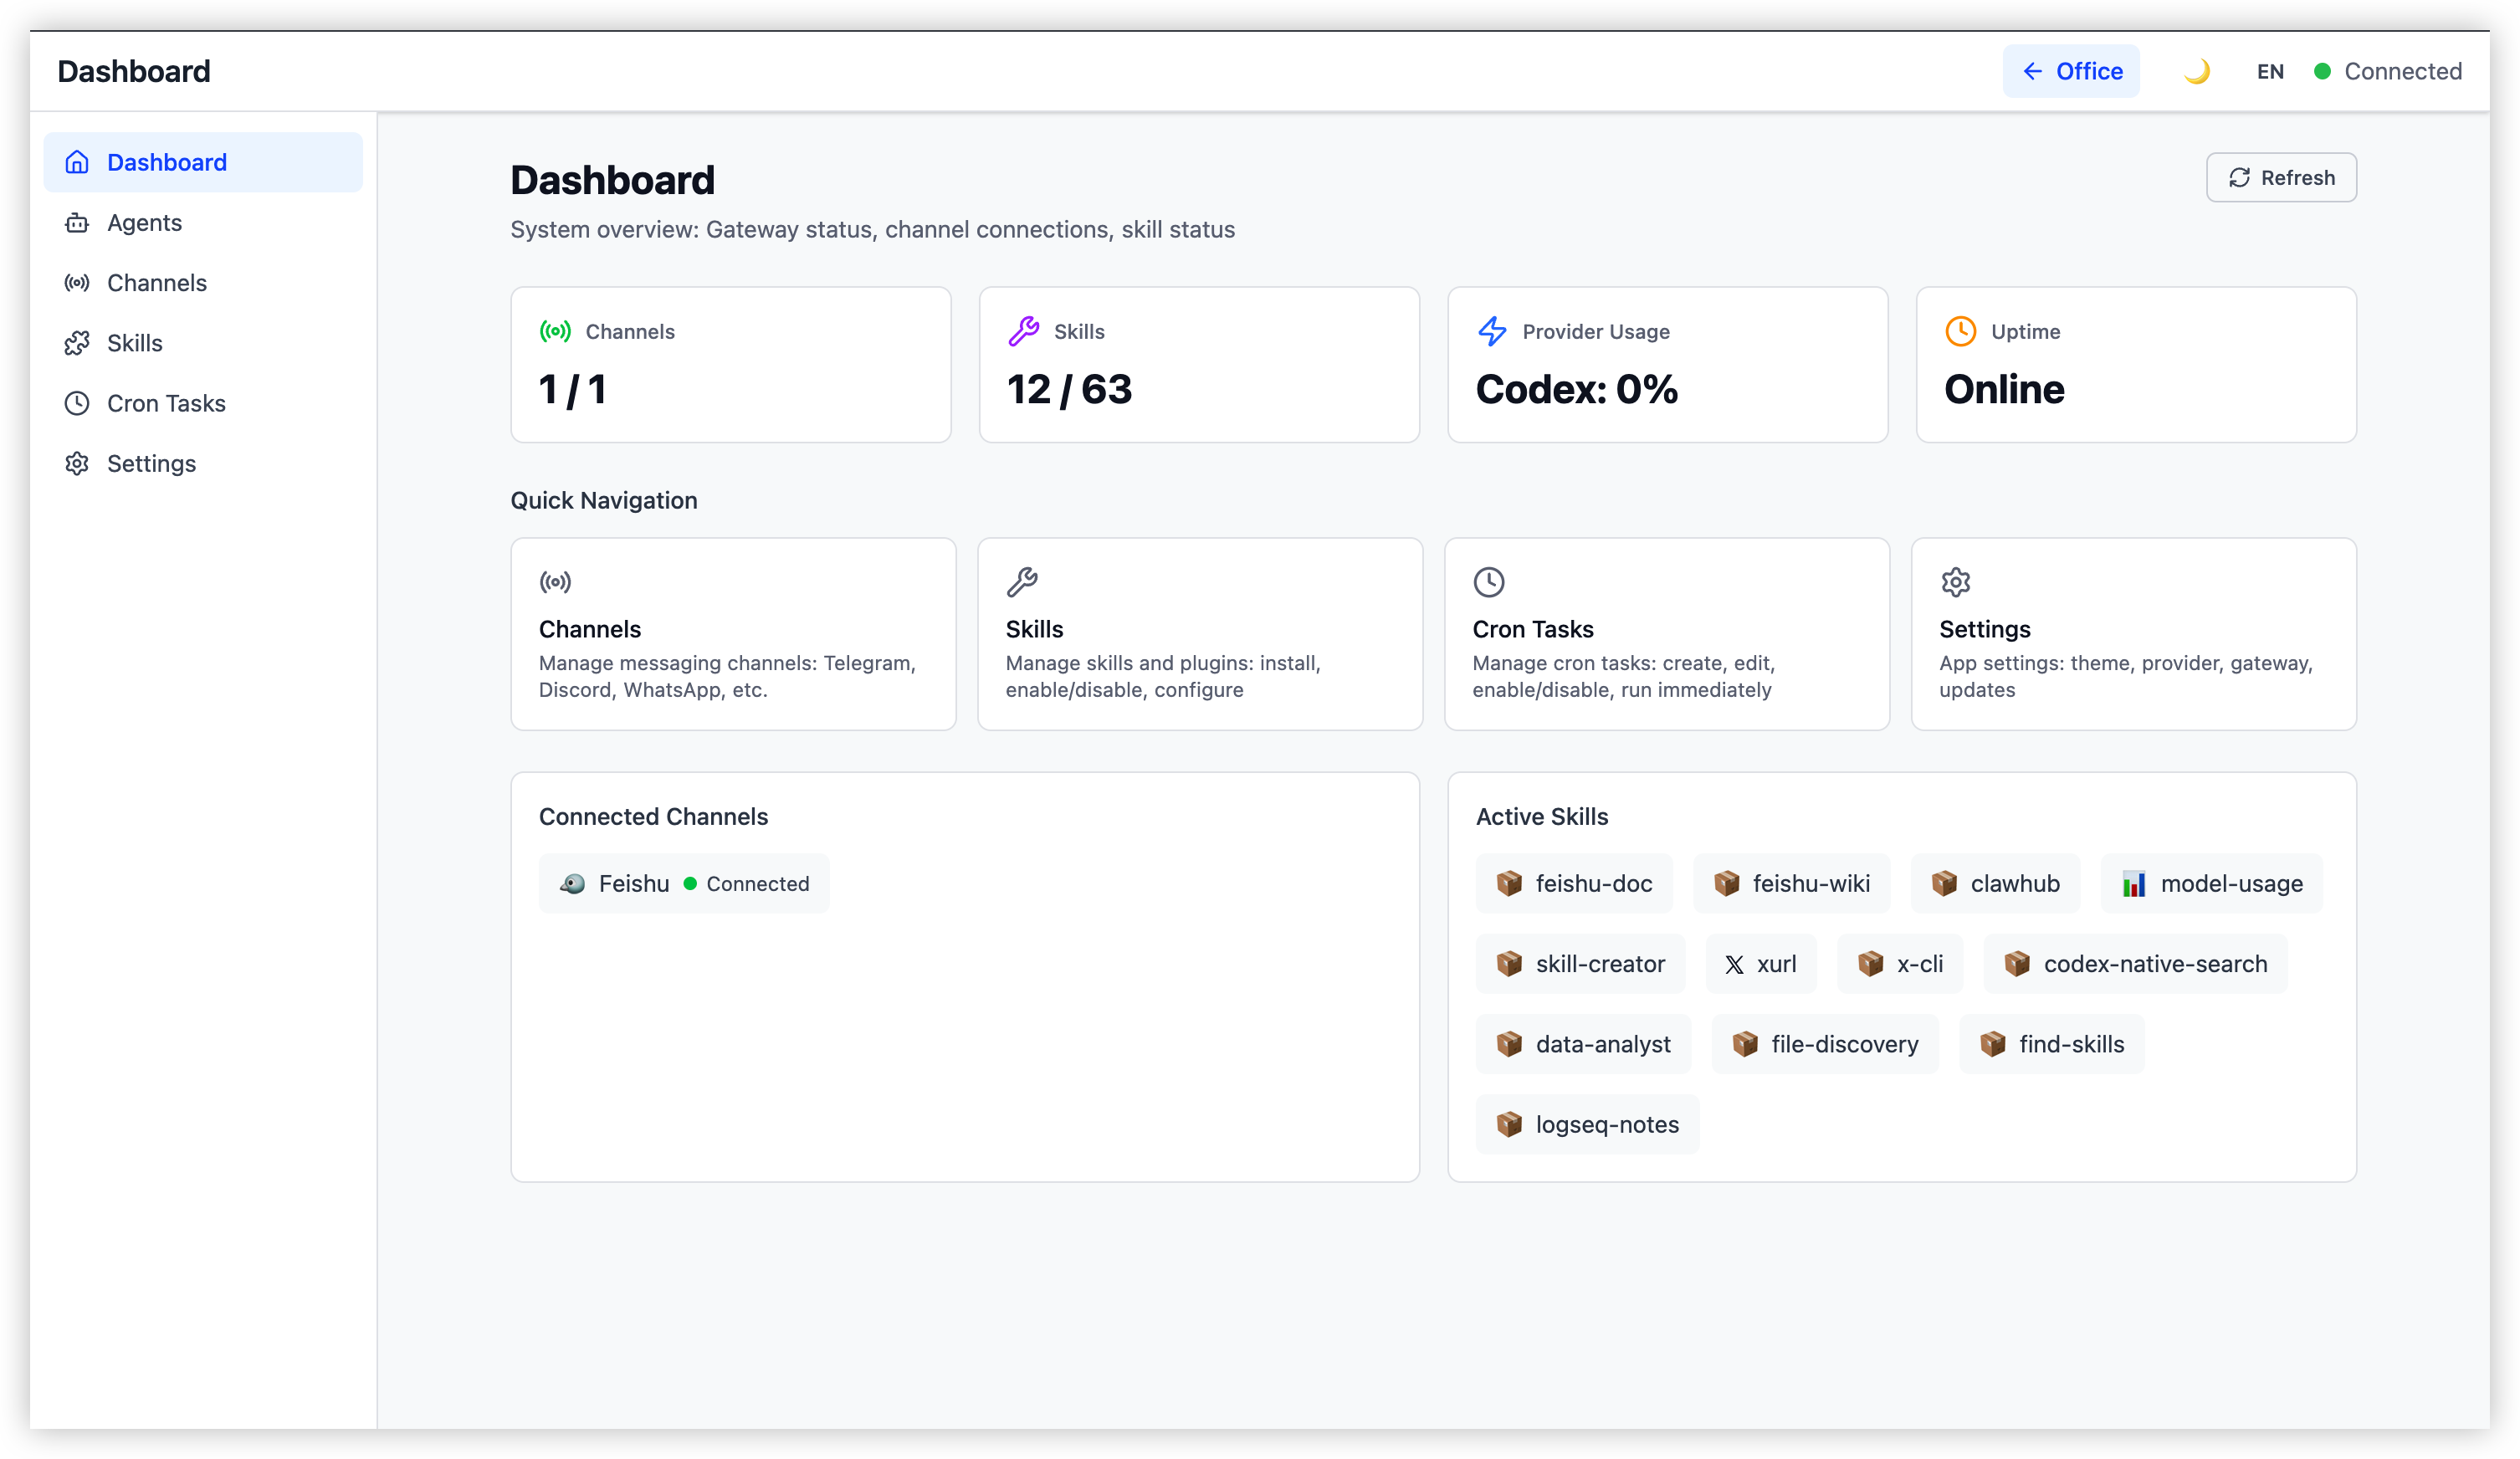Screen dimensions: 2520x1459
Task: Click the Dashboard home icon in sidebar
Action: (77, 162)
